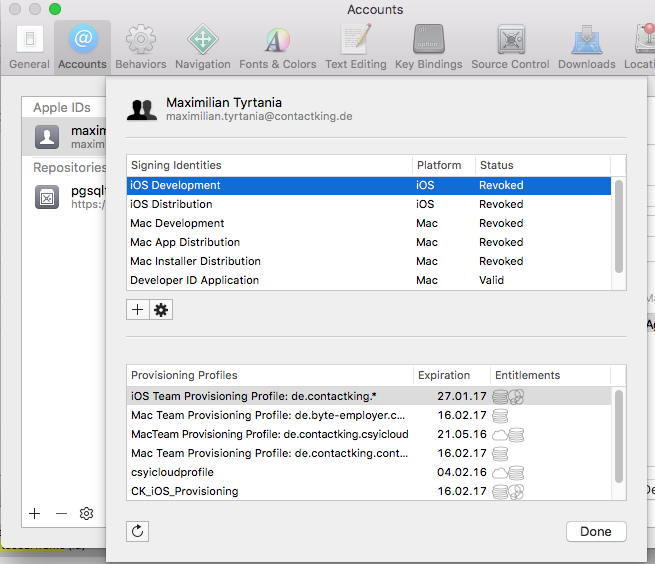Select the iOS Development signing identity

pyautogui.click(x=369, y=185)
